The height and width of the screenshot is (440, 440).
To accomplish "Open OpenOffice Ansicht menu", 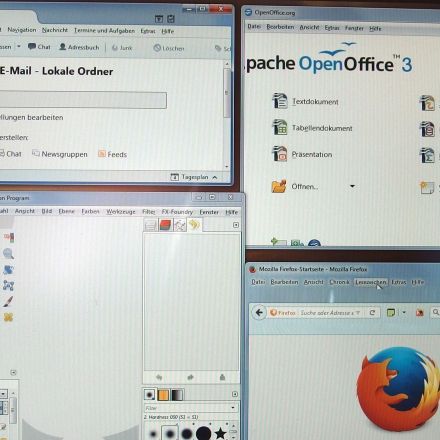I will coord(309,27).
